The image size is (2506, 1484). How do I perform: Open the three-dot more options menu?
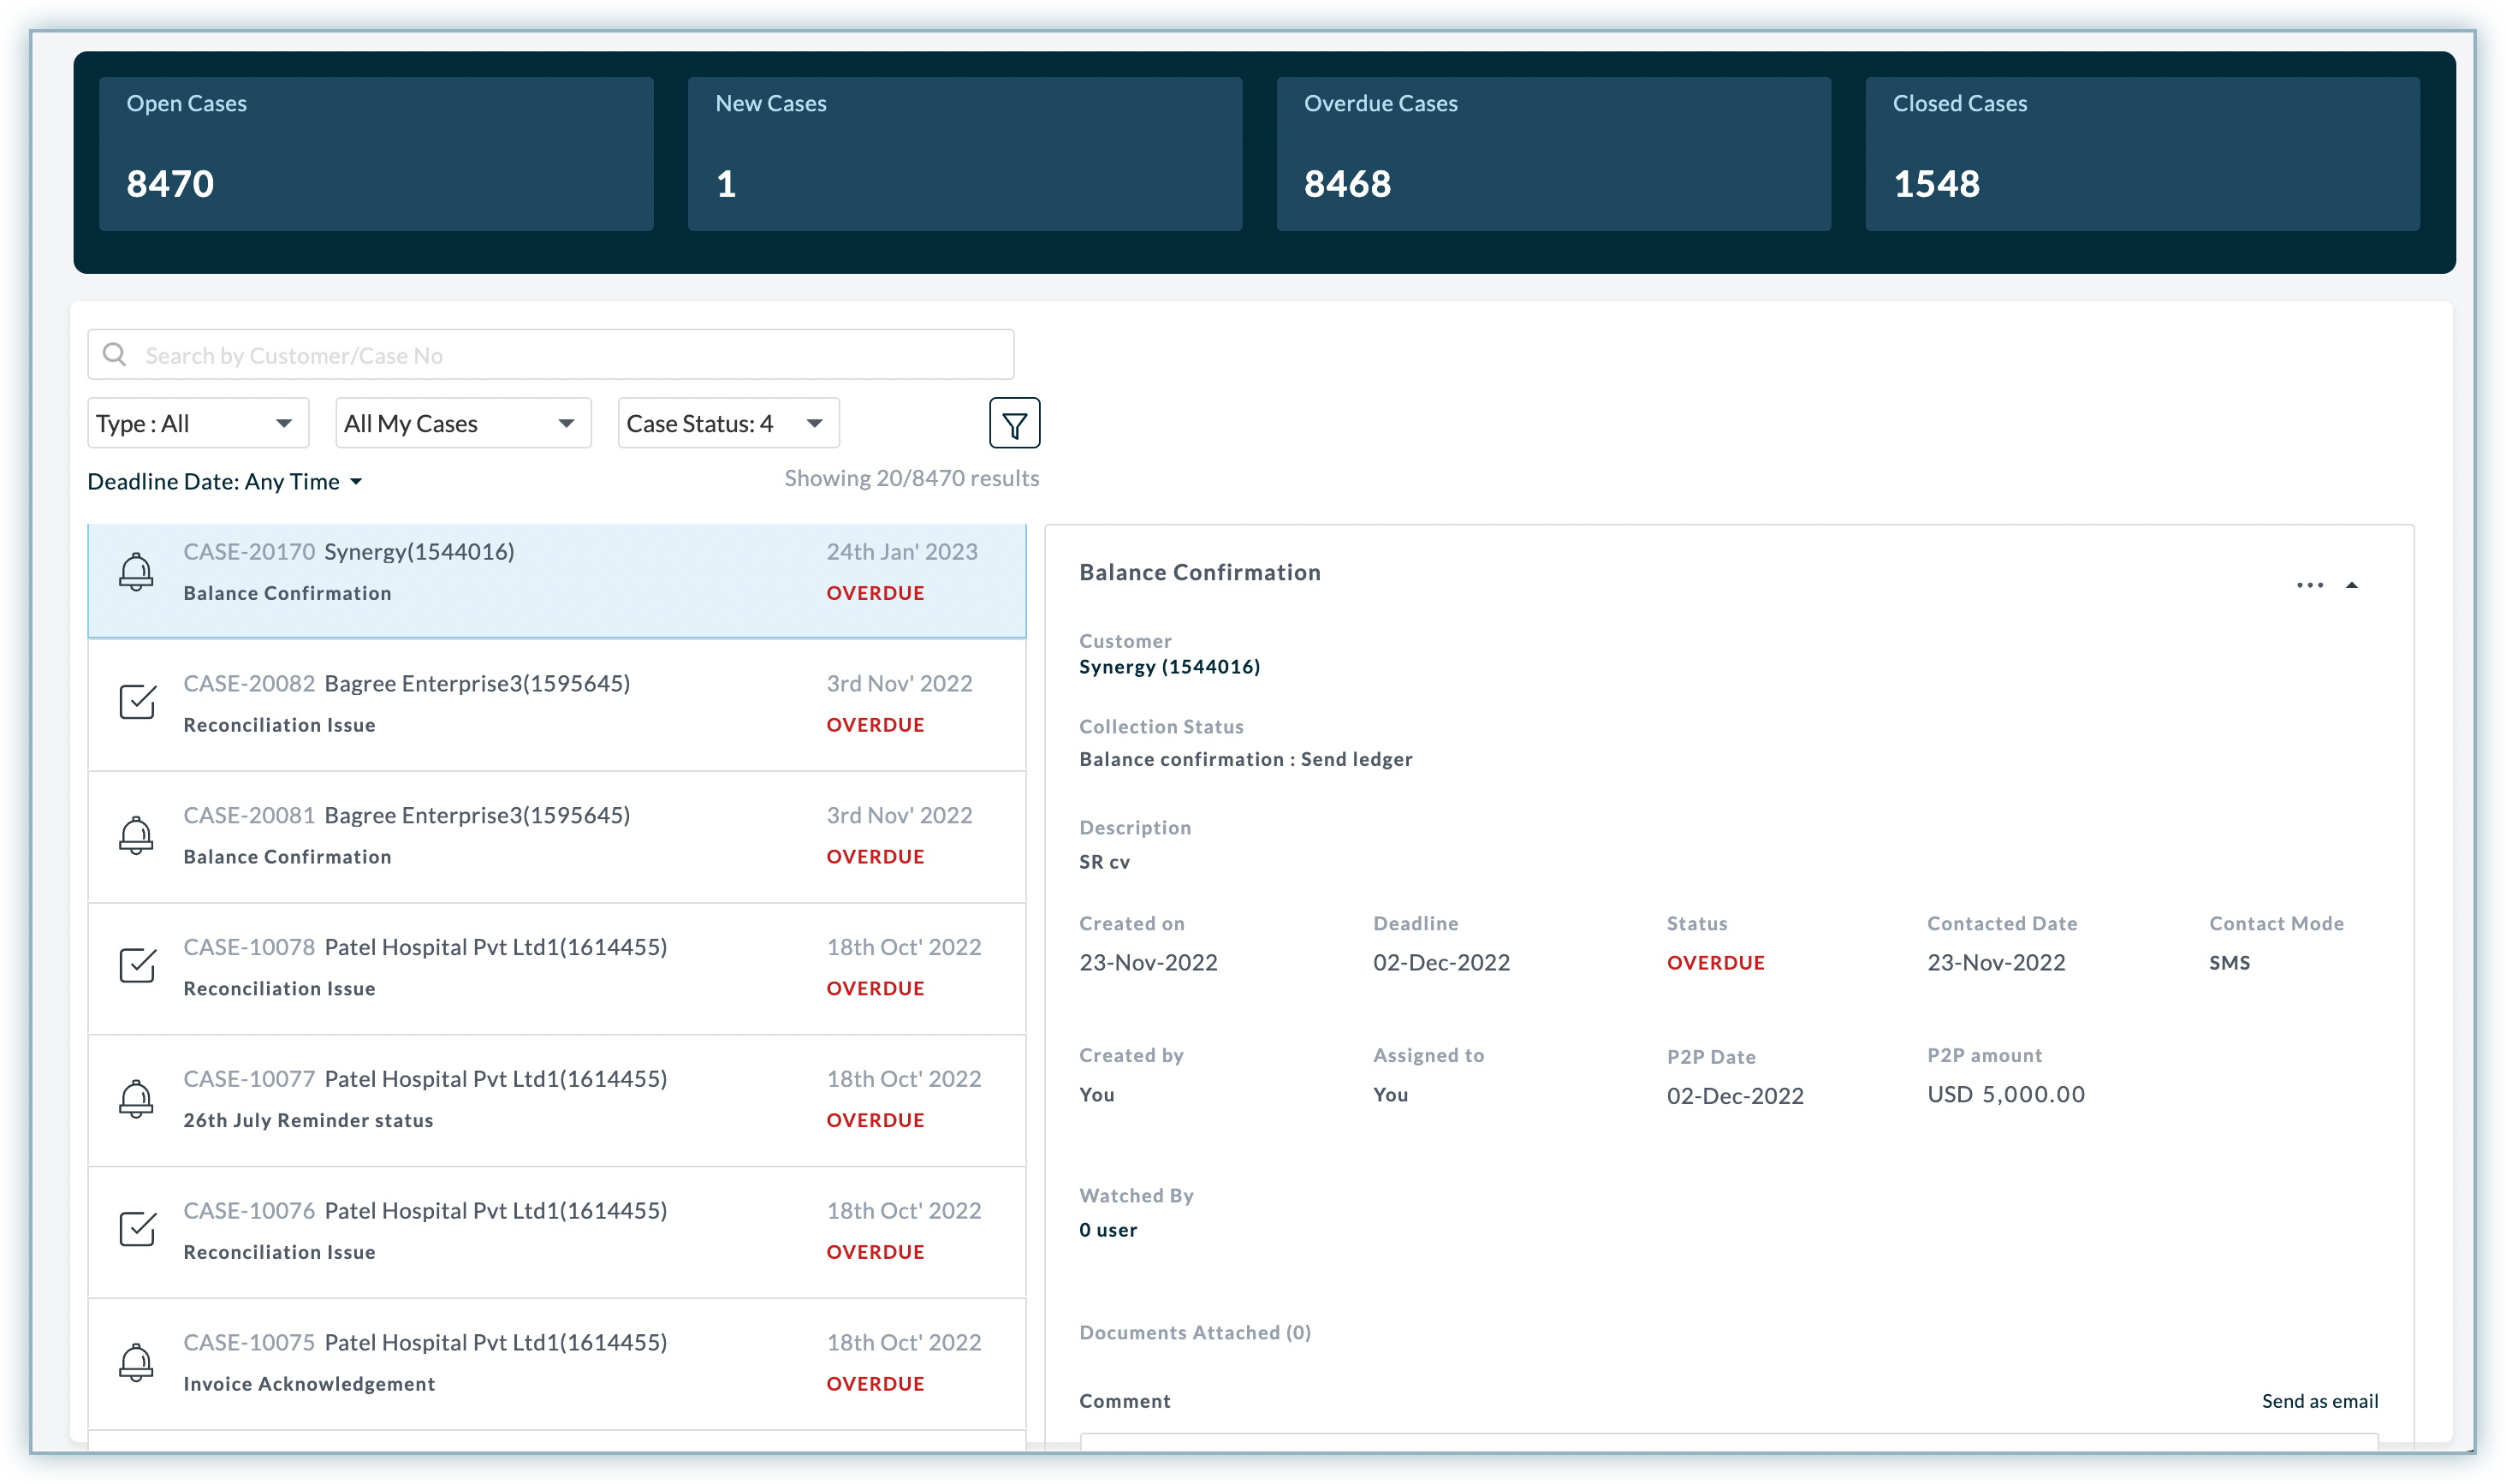pyautogui.click(x=2309, y=585)
